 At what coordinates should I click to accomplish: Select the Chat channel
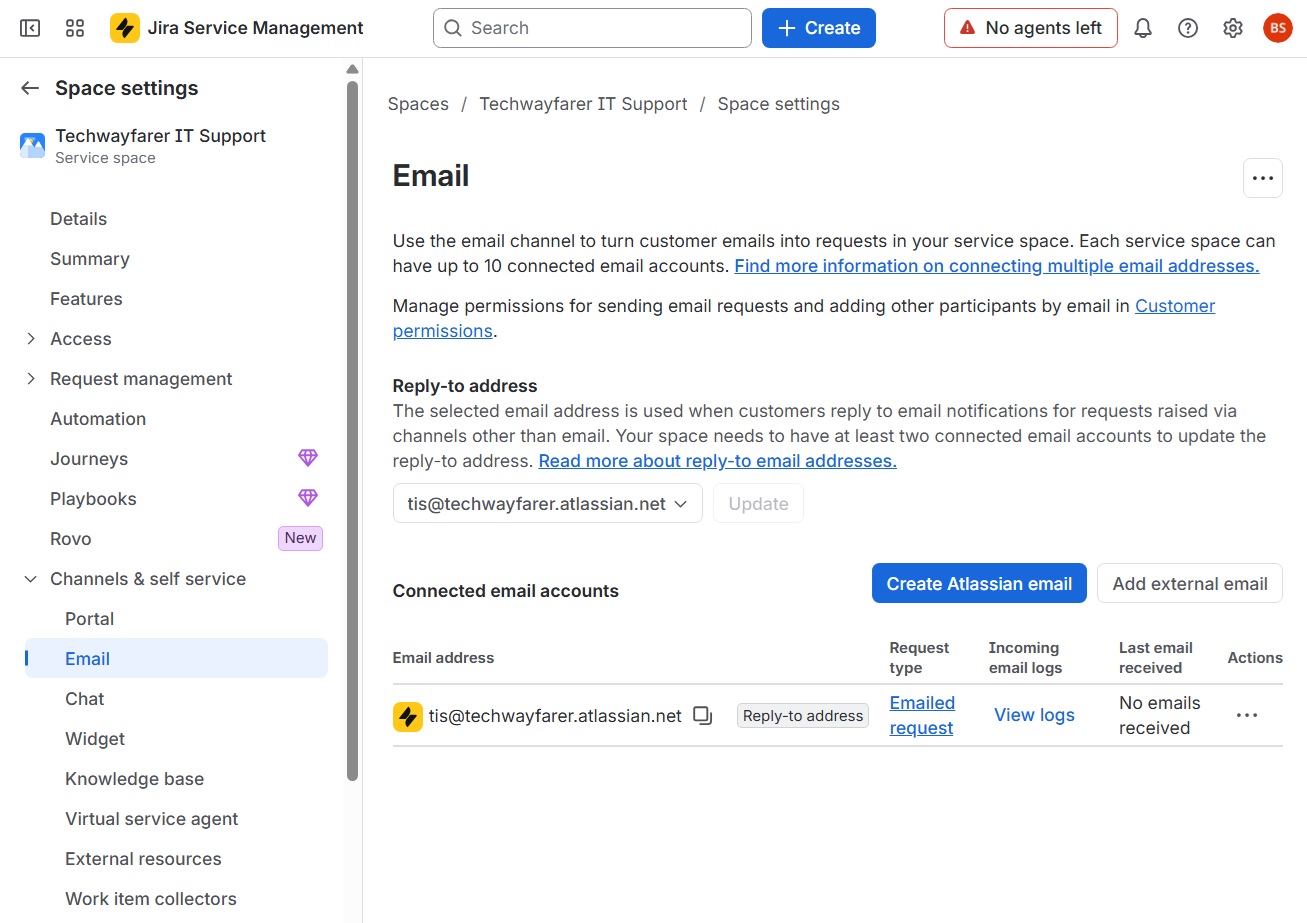(85, 699)
